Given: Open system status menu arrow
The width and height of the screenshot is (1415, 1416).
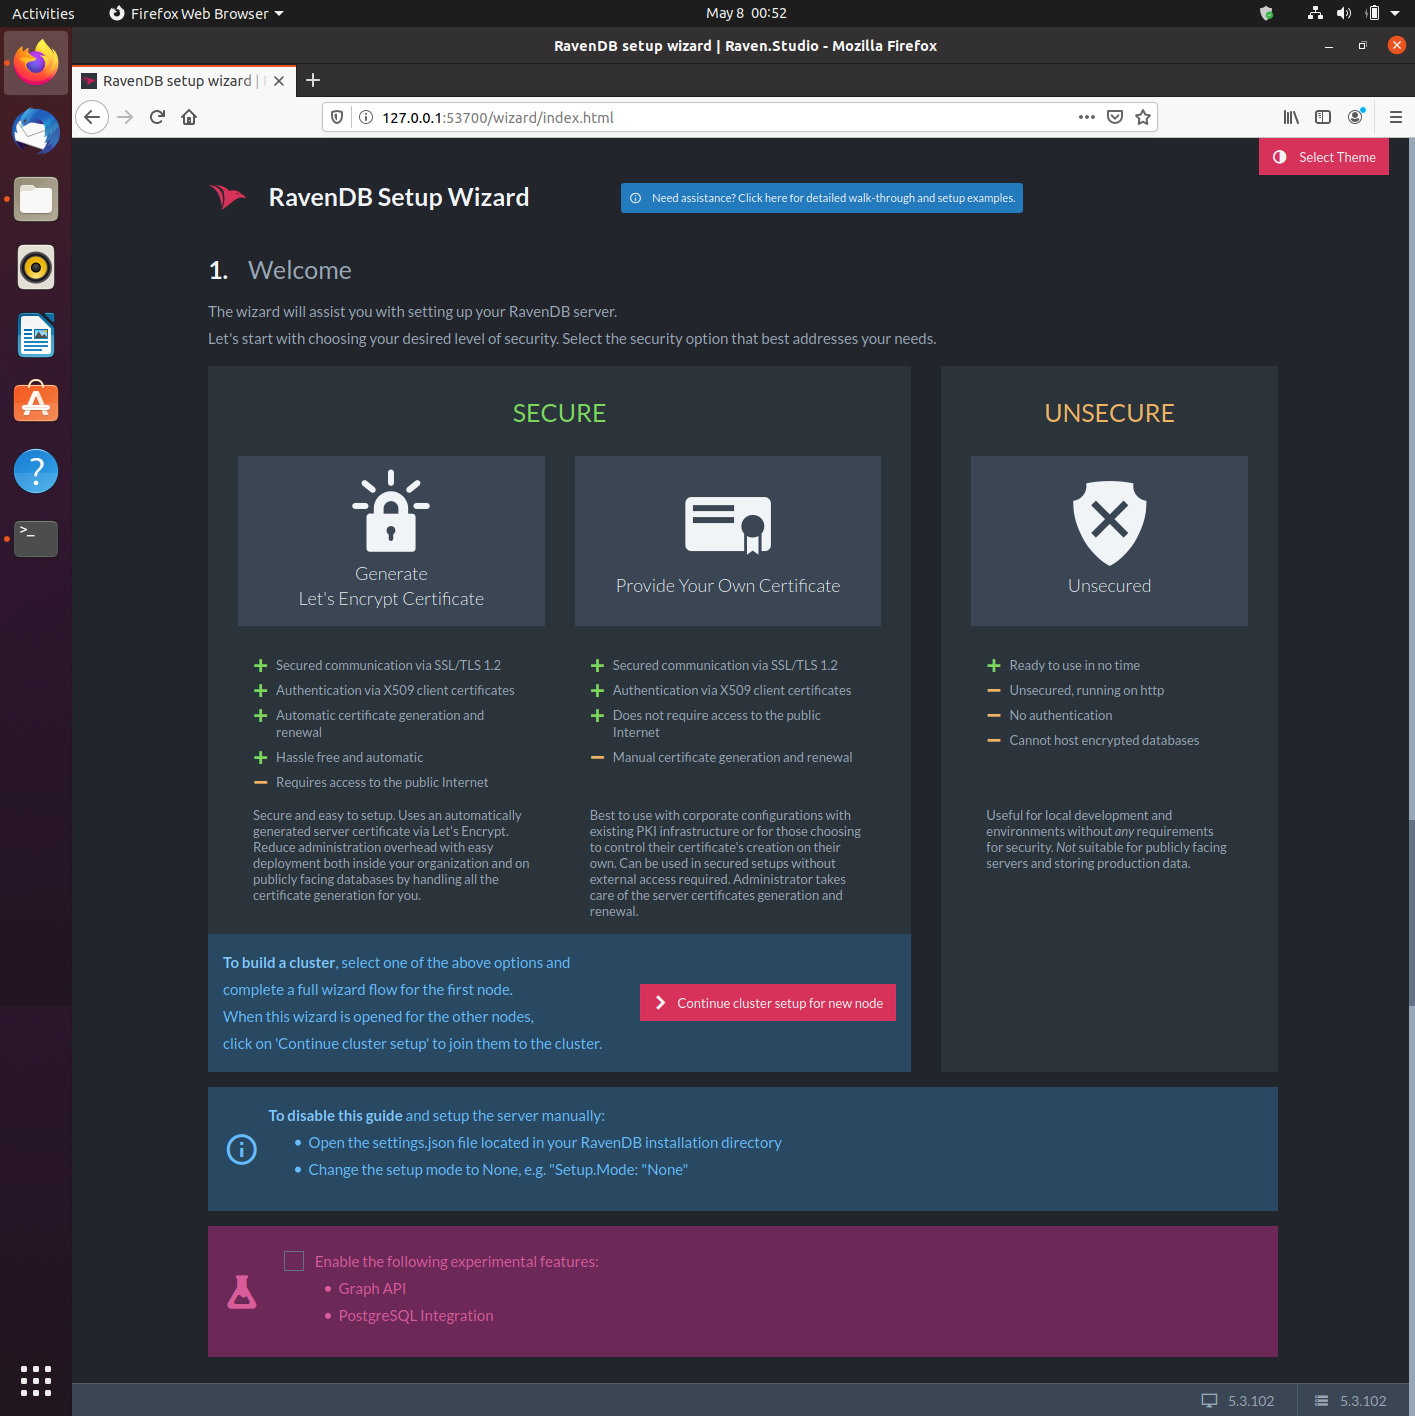Looking at the screenshot, I should pos(1395,13).
